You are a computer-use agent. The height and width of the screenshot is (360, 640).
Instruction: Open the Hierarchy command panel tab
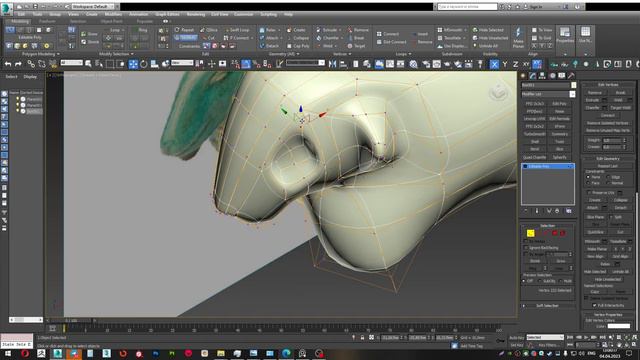point(542,76)
